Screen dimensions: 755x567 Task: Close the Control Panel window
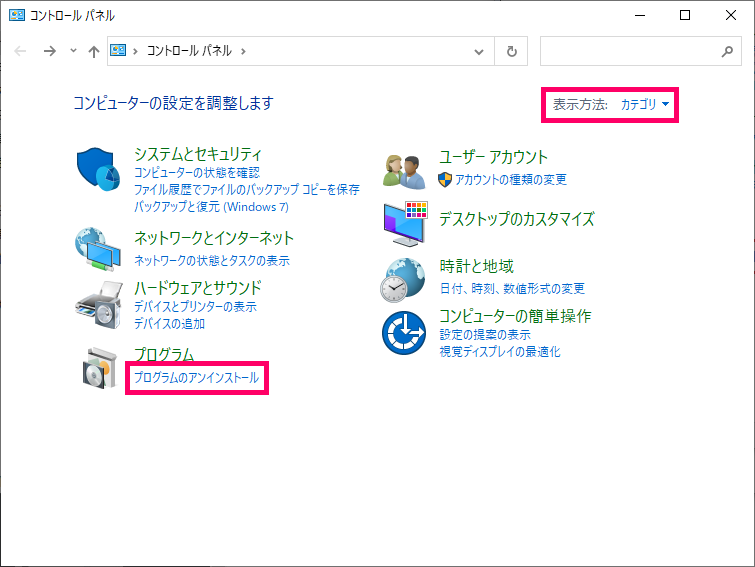tap(730, 15)
